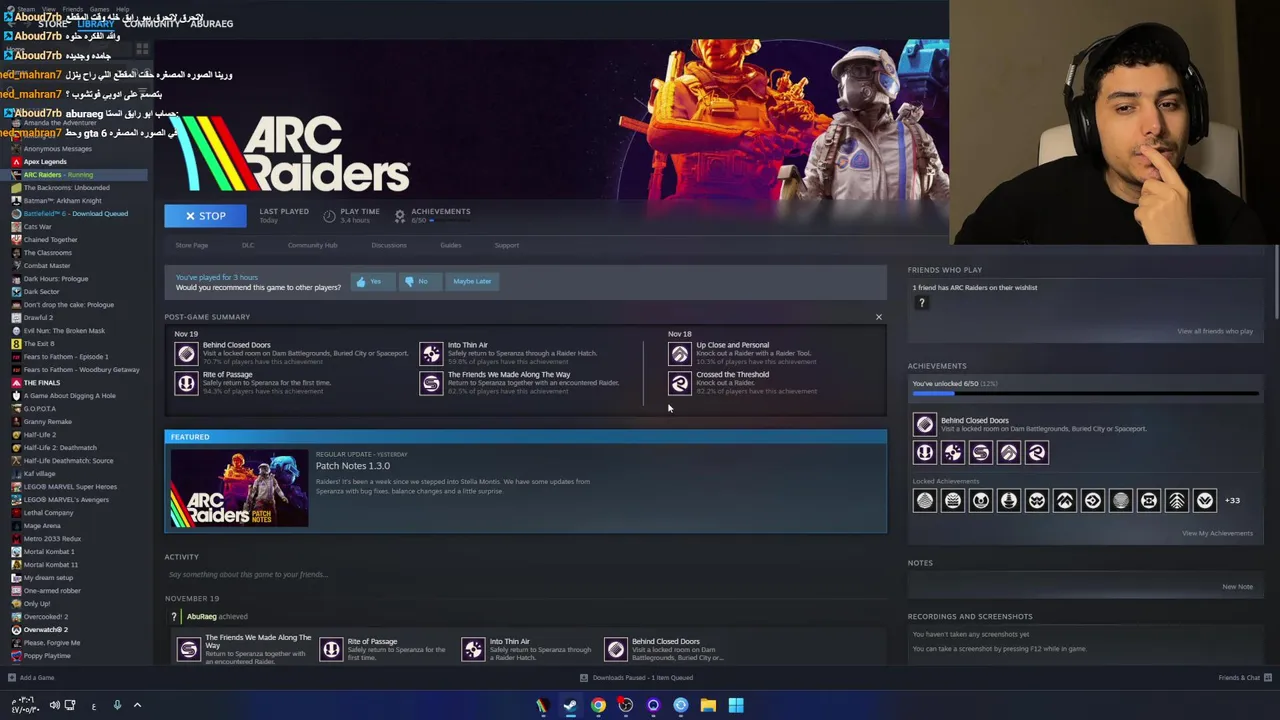
Task: Click first icon in unlocked achievements row
Action: click(924, 453)
